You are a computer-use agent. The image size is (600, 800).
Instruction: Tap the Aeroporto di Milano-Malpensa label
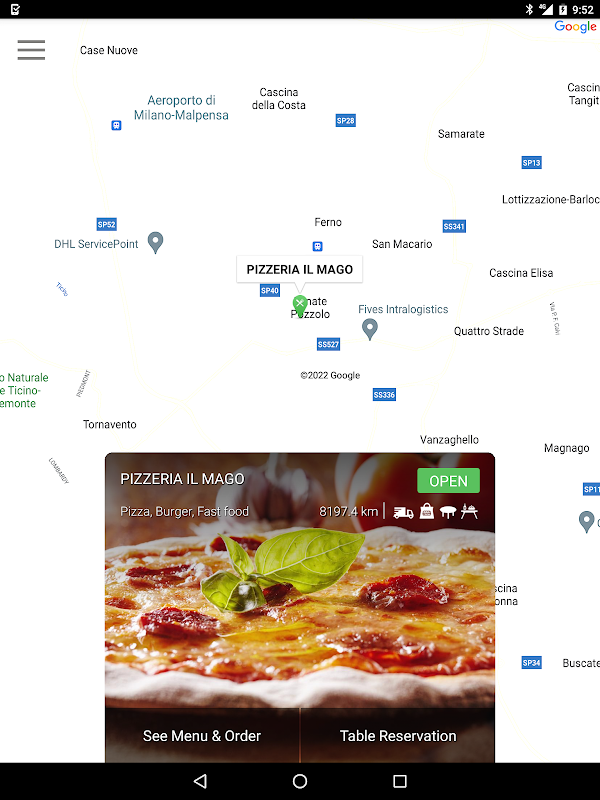(x=181, y=108)
